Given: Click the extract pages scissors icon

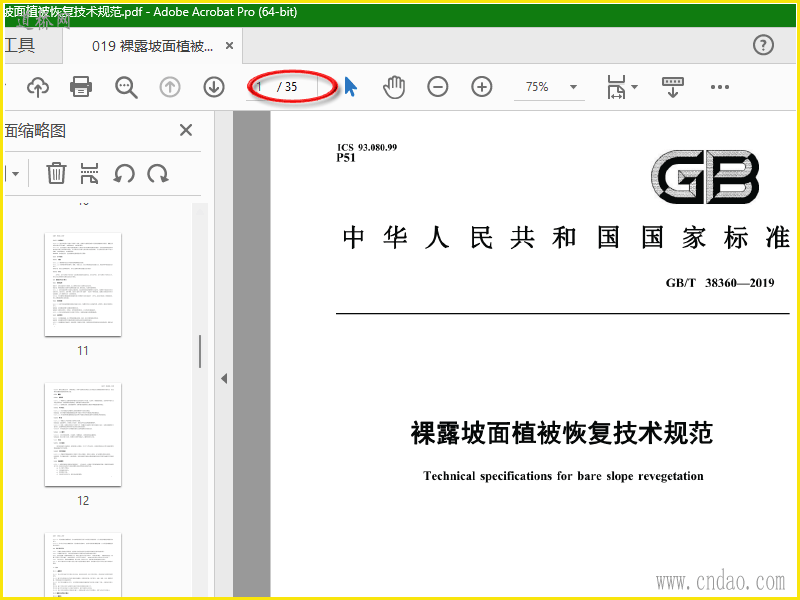Looking at the screenshot, I should (89, 173).
